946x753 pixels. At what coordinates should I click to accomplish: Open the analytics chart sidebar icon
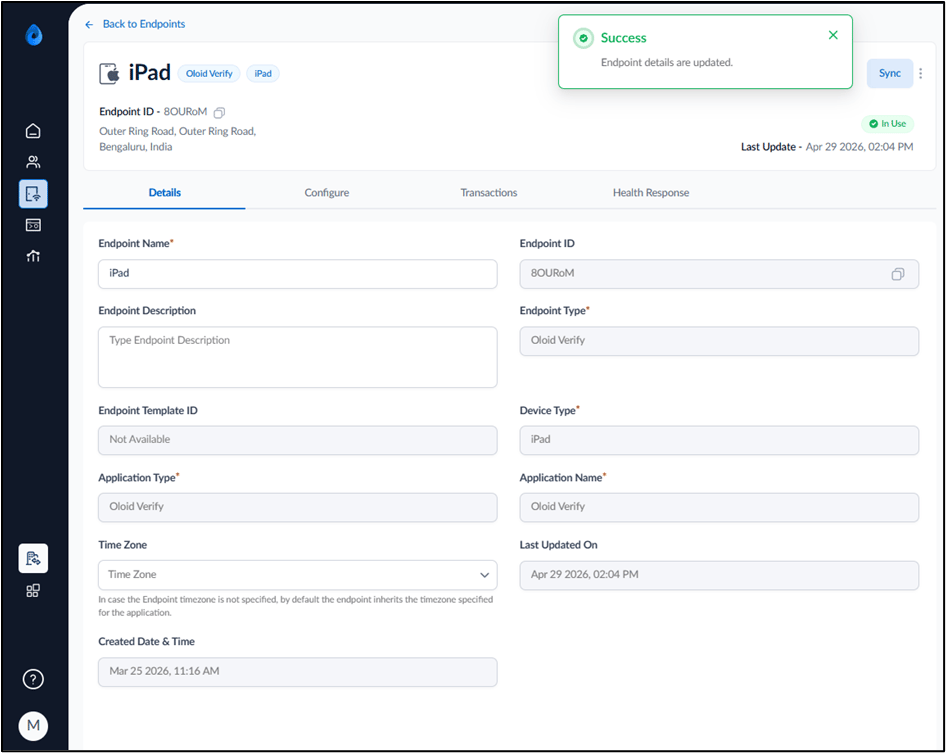[33, 256]
